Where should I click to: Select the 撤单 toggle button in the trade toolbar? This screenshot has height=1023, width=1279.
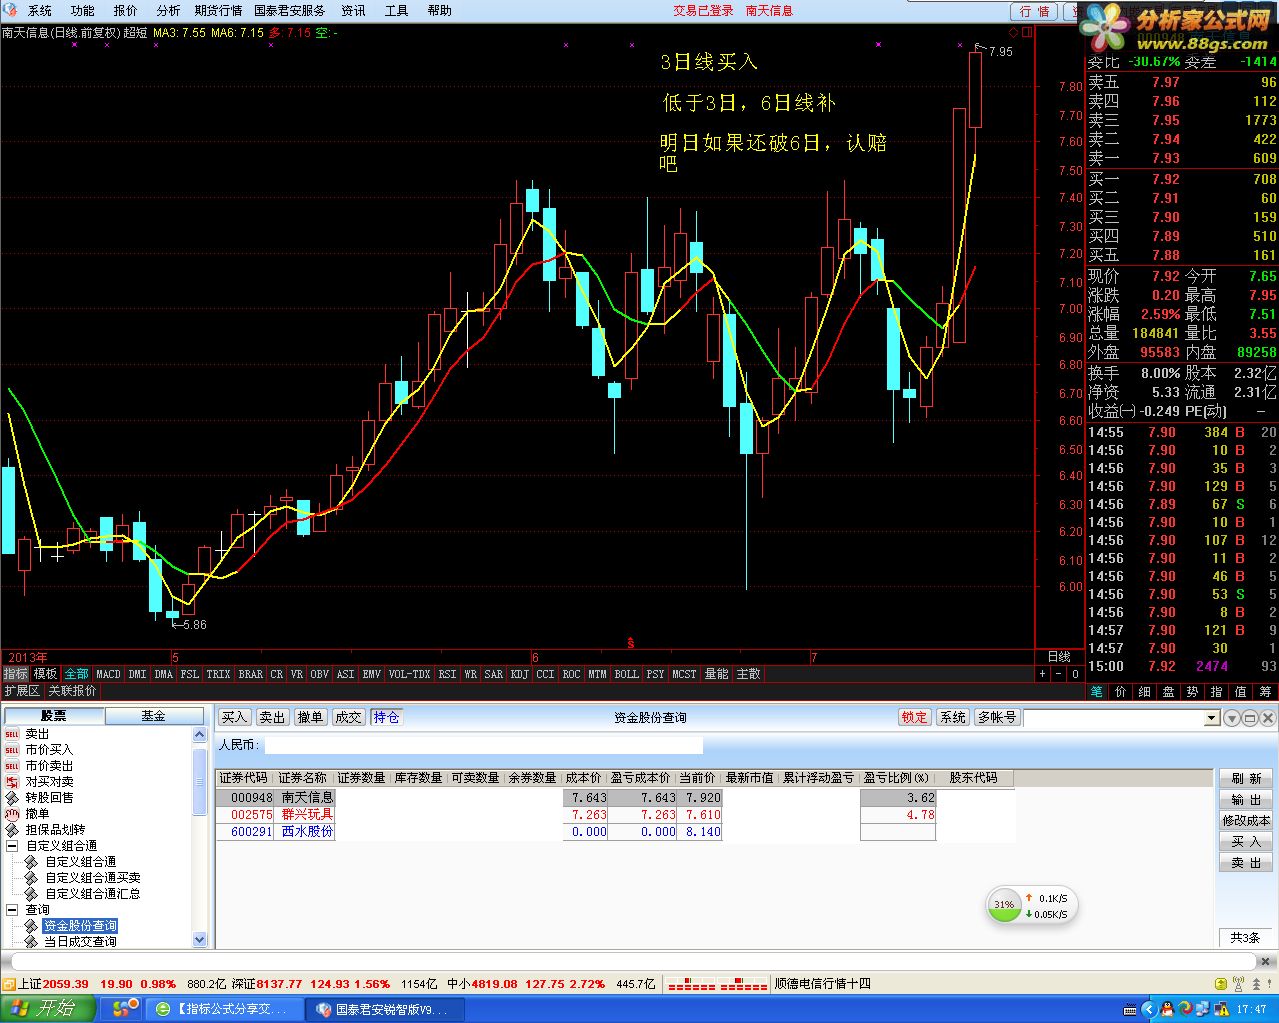pyautogui.click(x=310, y=717)
